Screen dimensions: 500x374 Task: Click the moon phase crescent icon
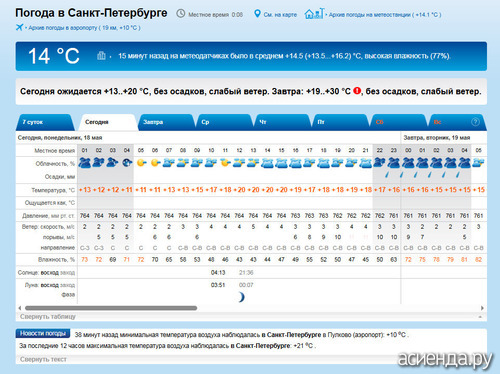pyautogui.click(x=242, y=297)
